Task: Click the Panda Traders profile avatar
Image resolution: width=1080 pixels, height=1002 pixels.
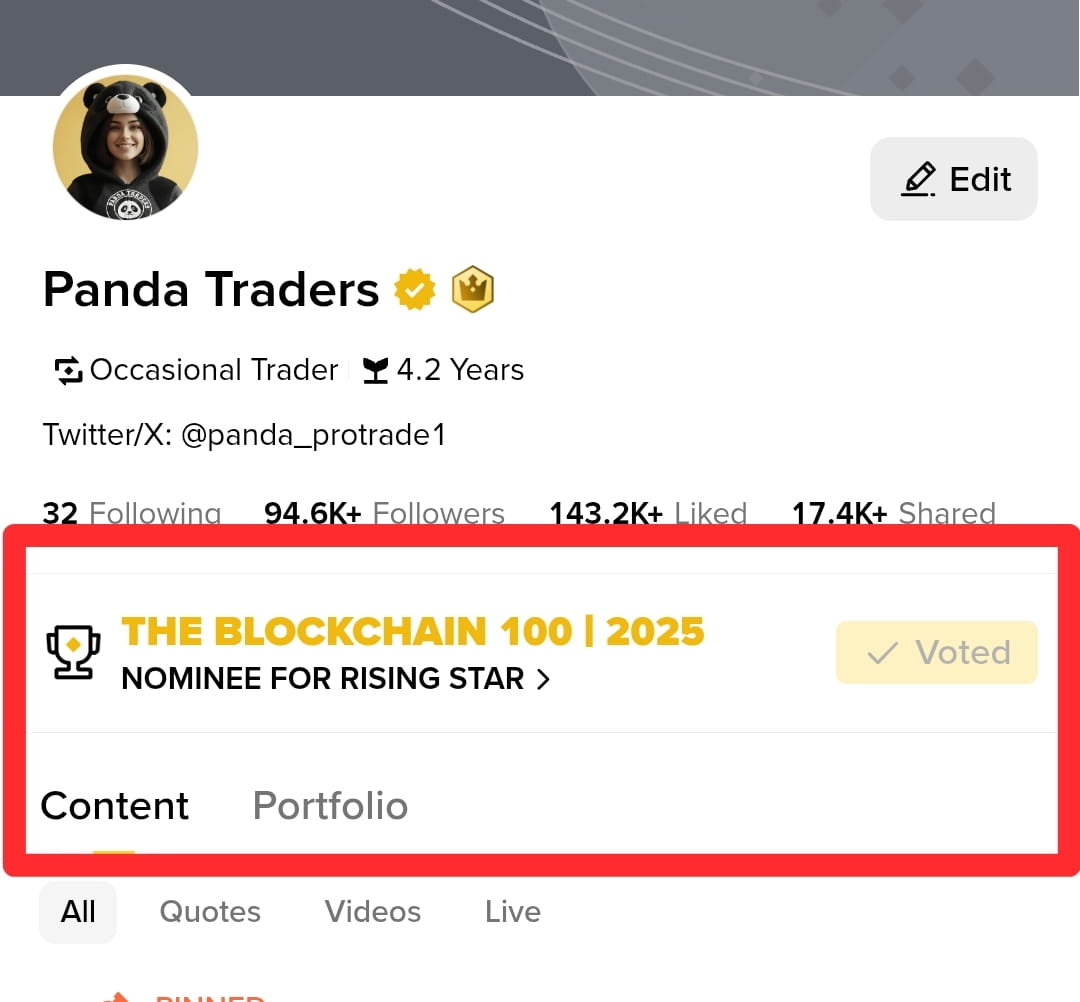Action: (x=125, y=147)
